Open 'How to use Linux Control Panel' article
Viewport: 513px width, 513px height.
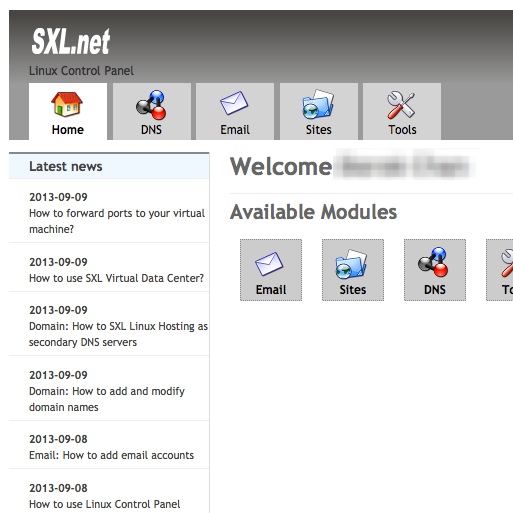point(105,504)
